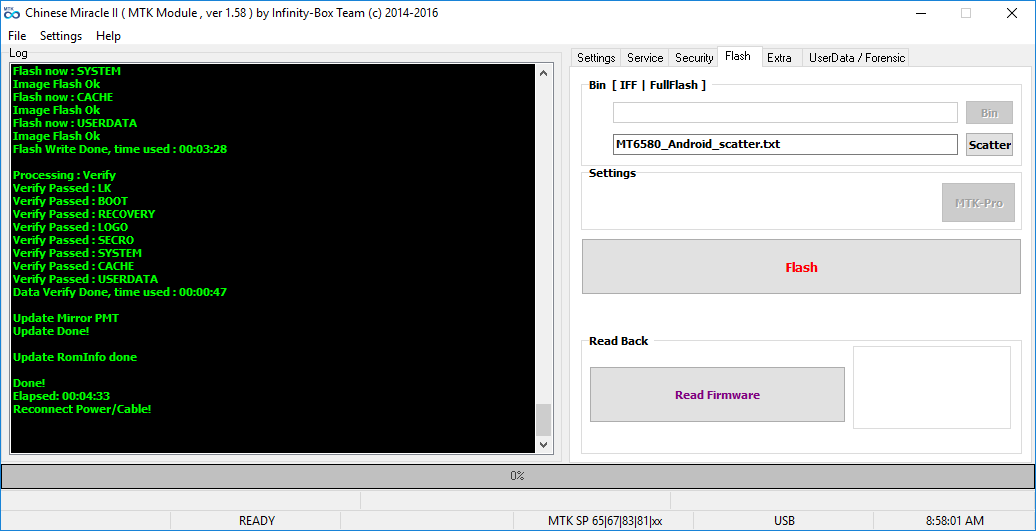Image resolution: width=1036 pixels, height=531 pixels.
Task: Click log line 'Verify Passed : LK'
Action: tap(62, 188)
